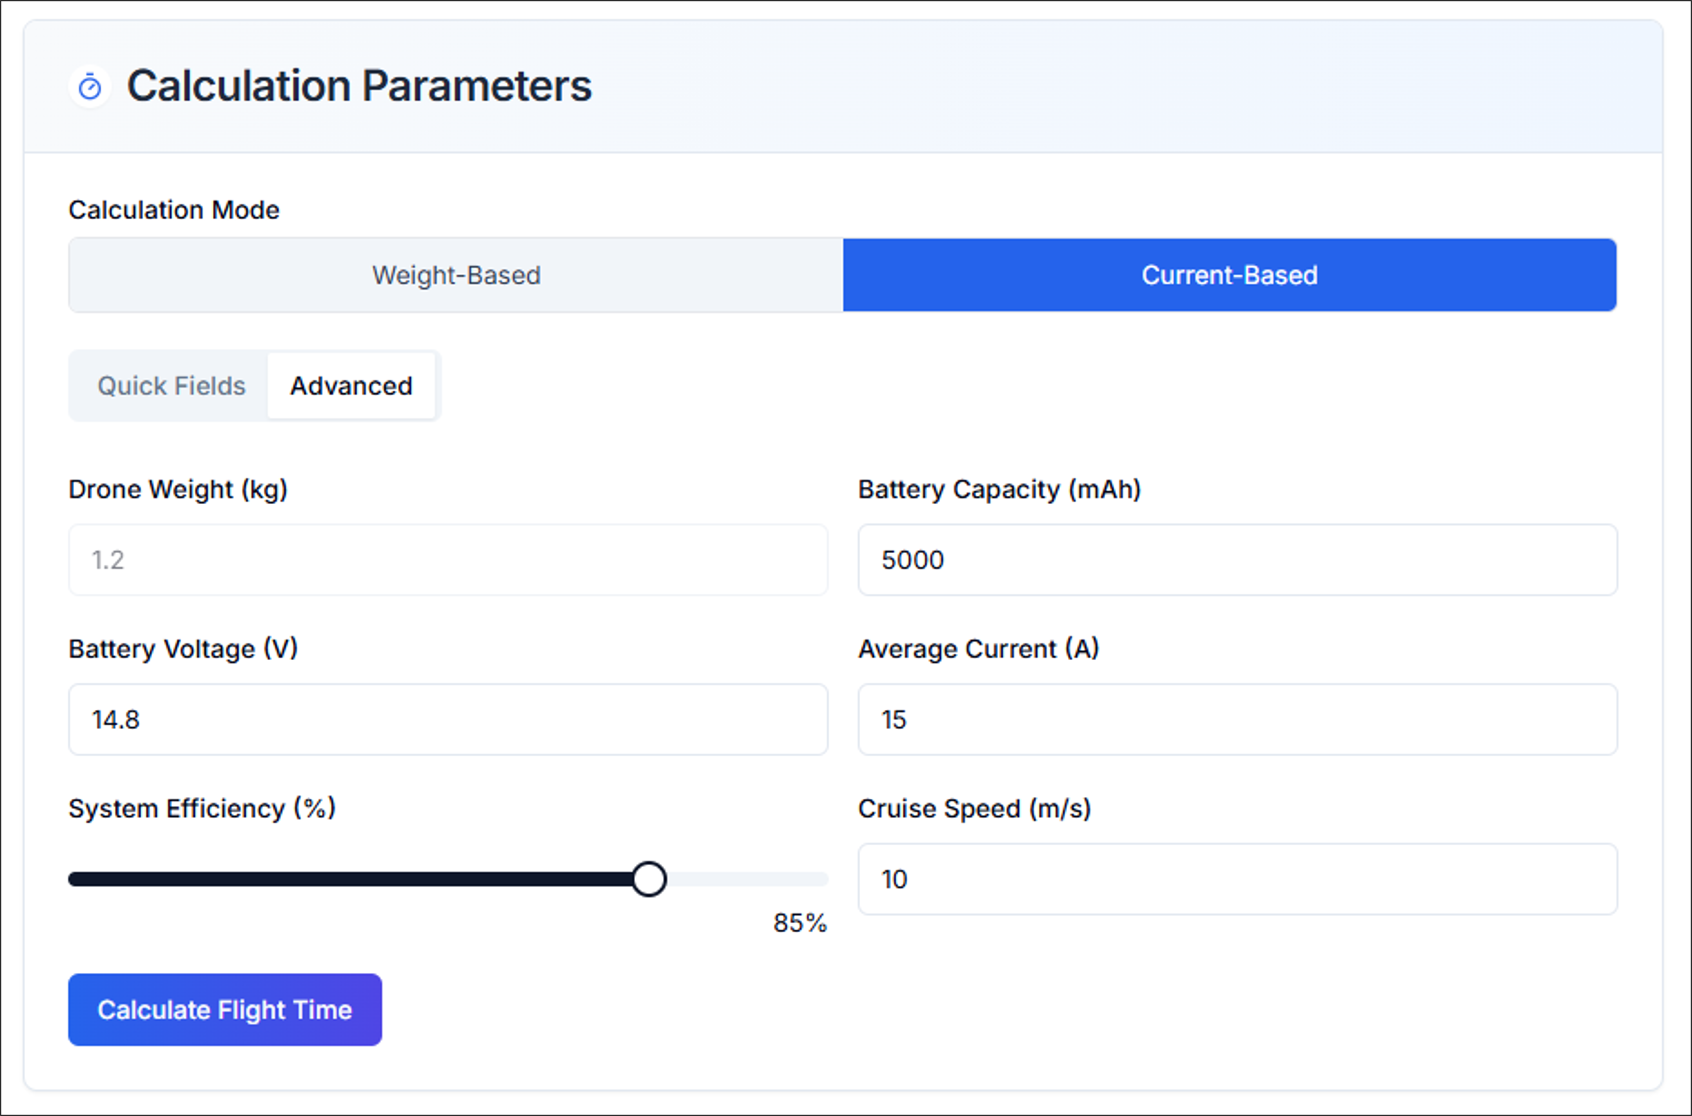This screenshot has width=1692, height=1116.
Task: Switch to Weight-Based calculation mode
Action: pos(456,275)
